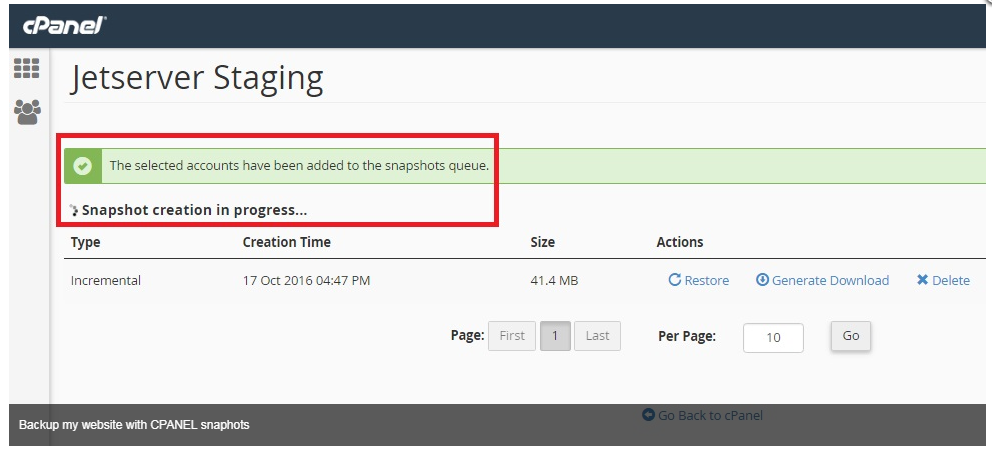Click the snapshot progress spinner icon
Screen dimensions: 992x454
point(74,210)
